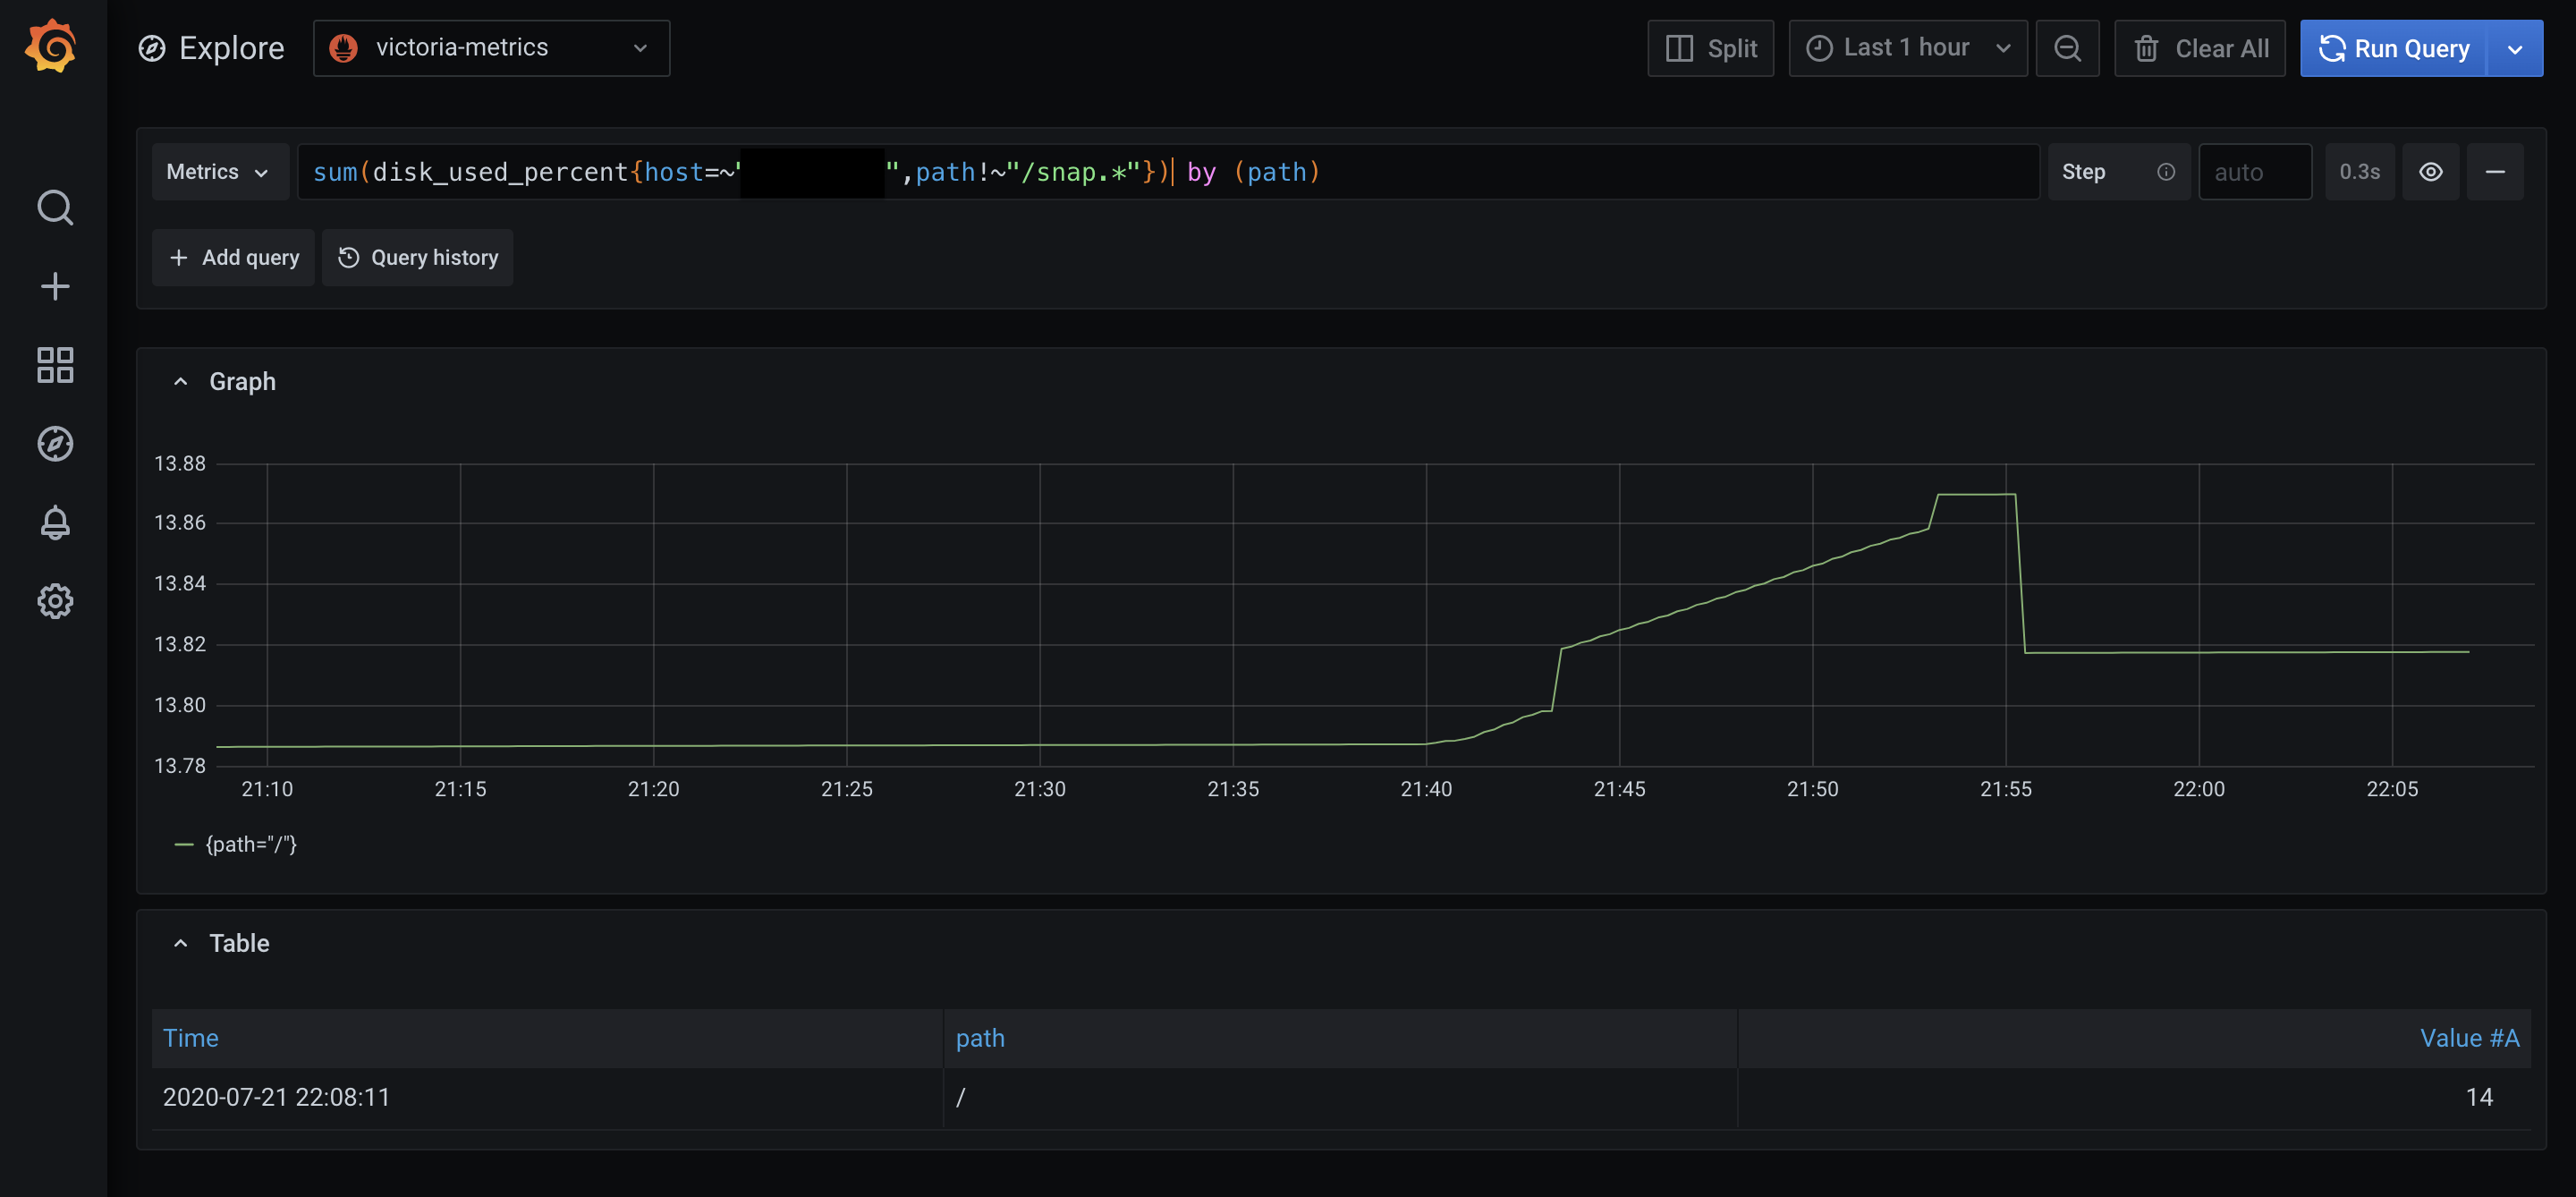Click Add query button
Viewport: 2576px width, 1197px height.
pos(233,258)
